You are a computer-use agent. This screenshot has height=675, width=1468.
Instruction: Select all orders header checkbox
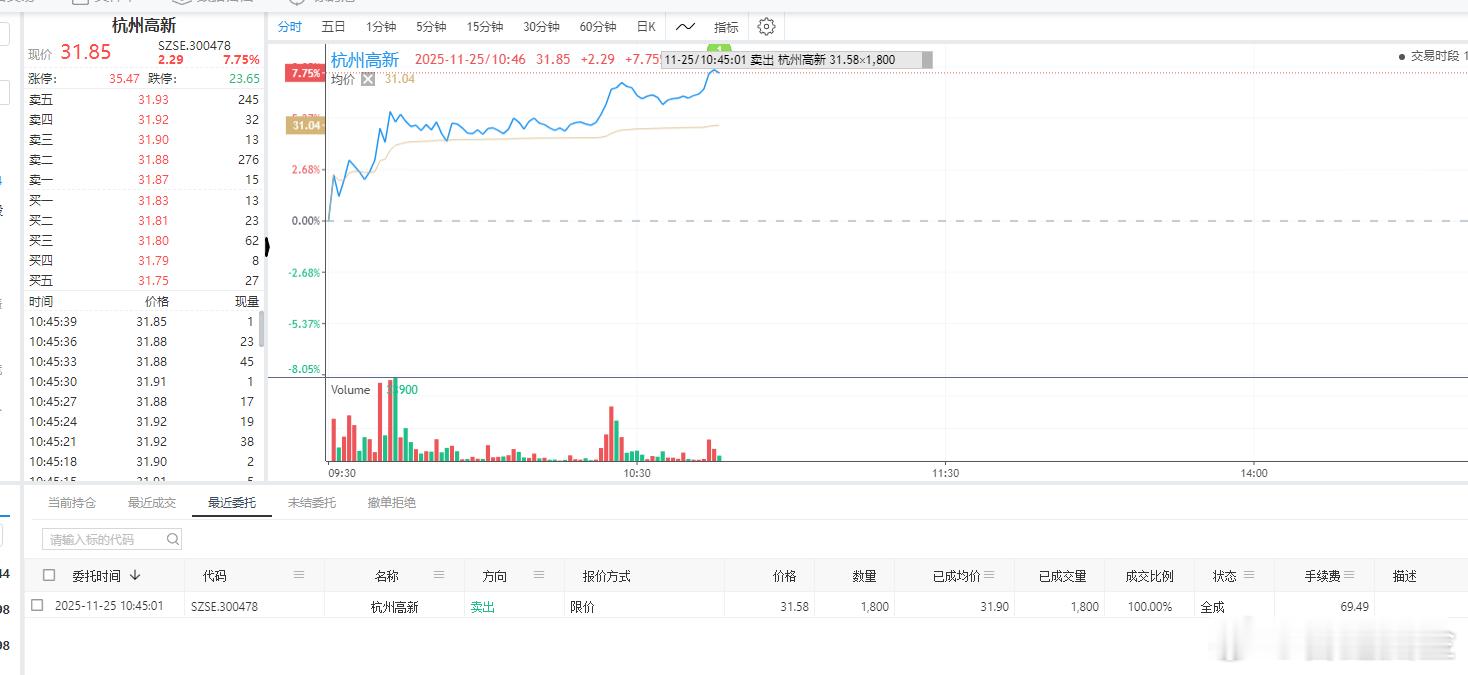pyautogui.click(x=49, y=575)
